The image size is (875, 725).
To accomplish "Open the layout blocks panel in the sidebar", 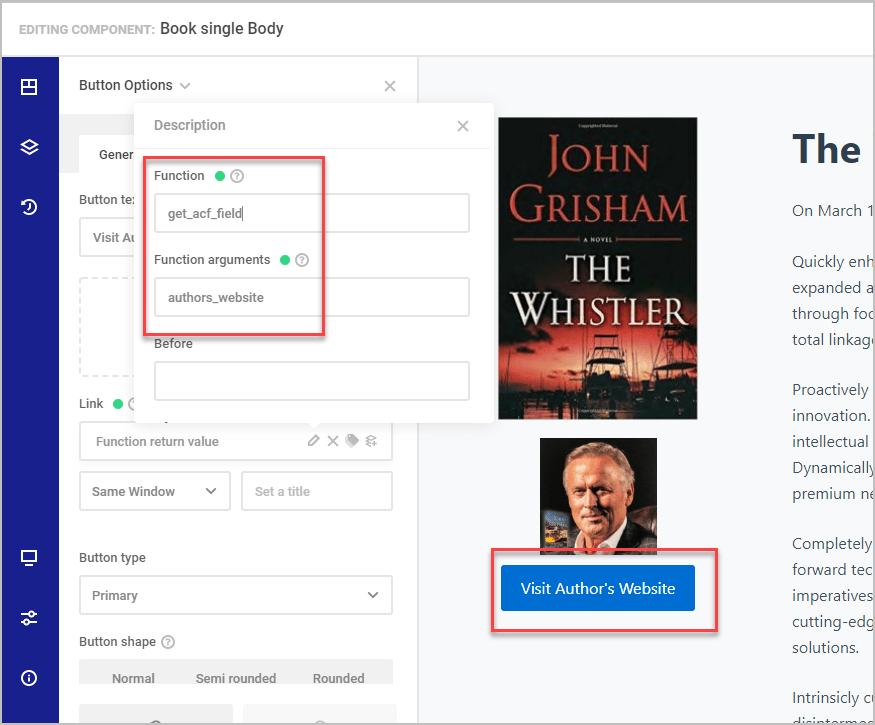I will click(30, 86).
